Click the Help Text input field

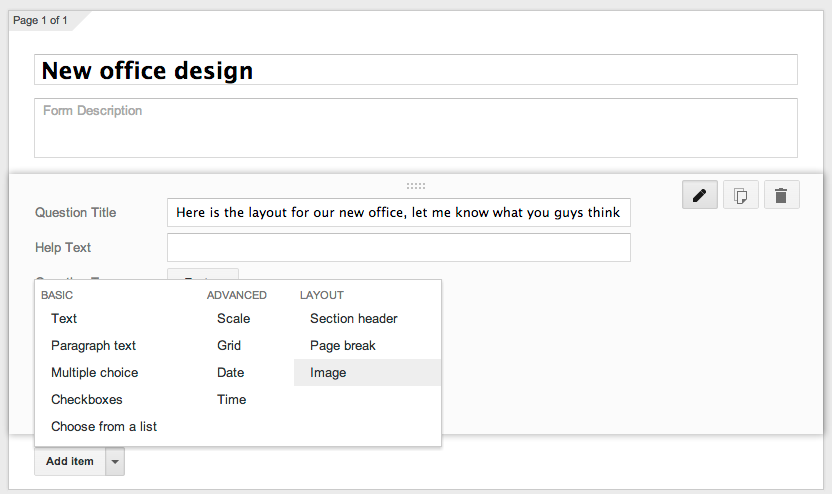[x=398, y=247]
